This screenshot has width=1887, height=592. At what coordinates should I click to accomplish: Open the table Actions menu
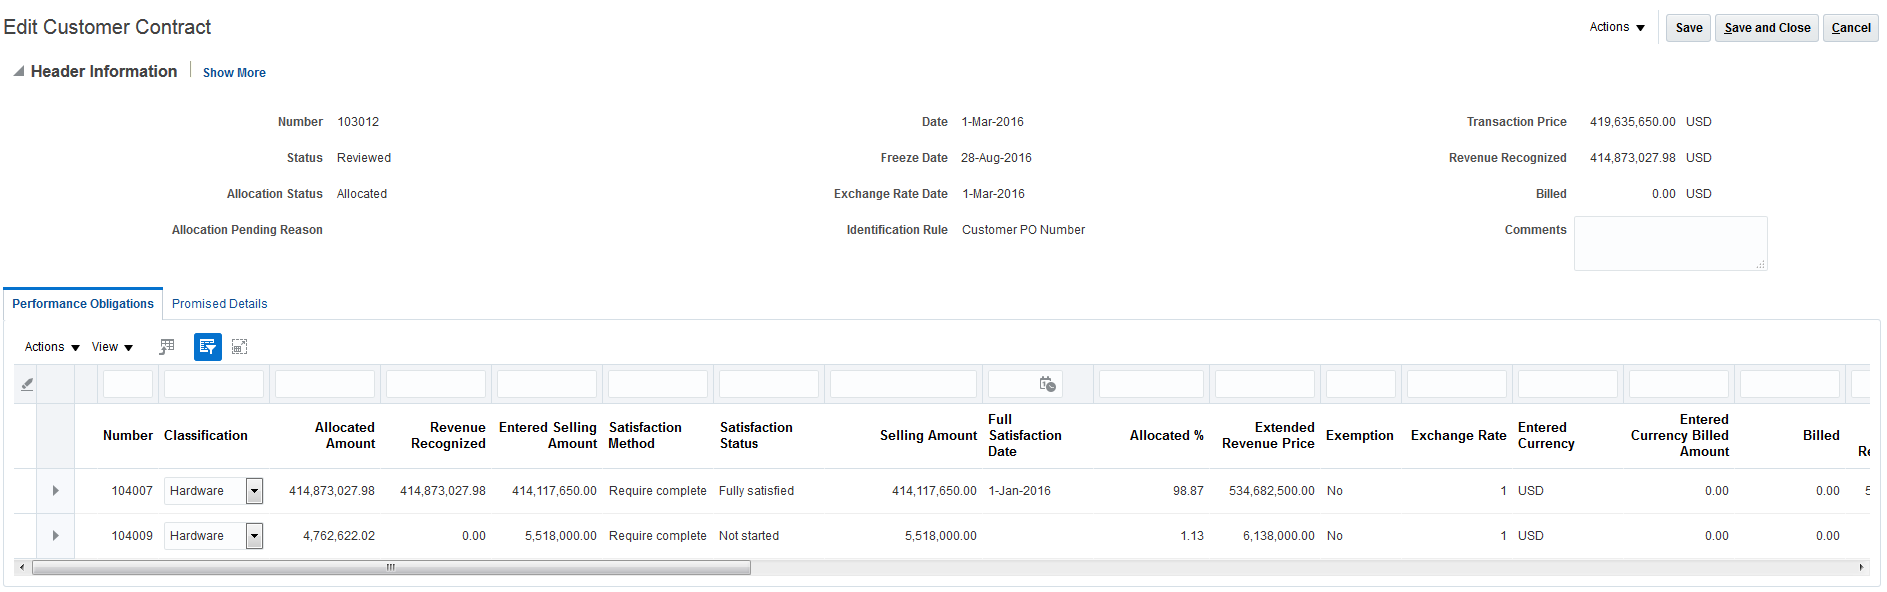click(52, 347)
